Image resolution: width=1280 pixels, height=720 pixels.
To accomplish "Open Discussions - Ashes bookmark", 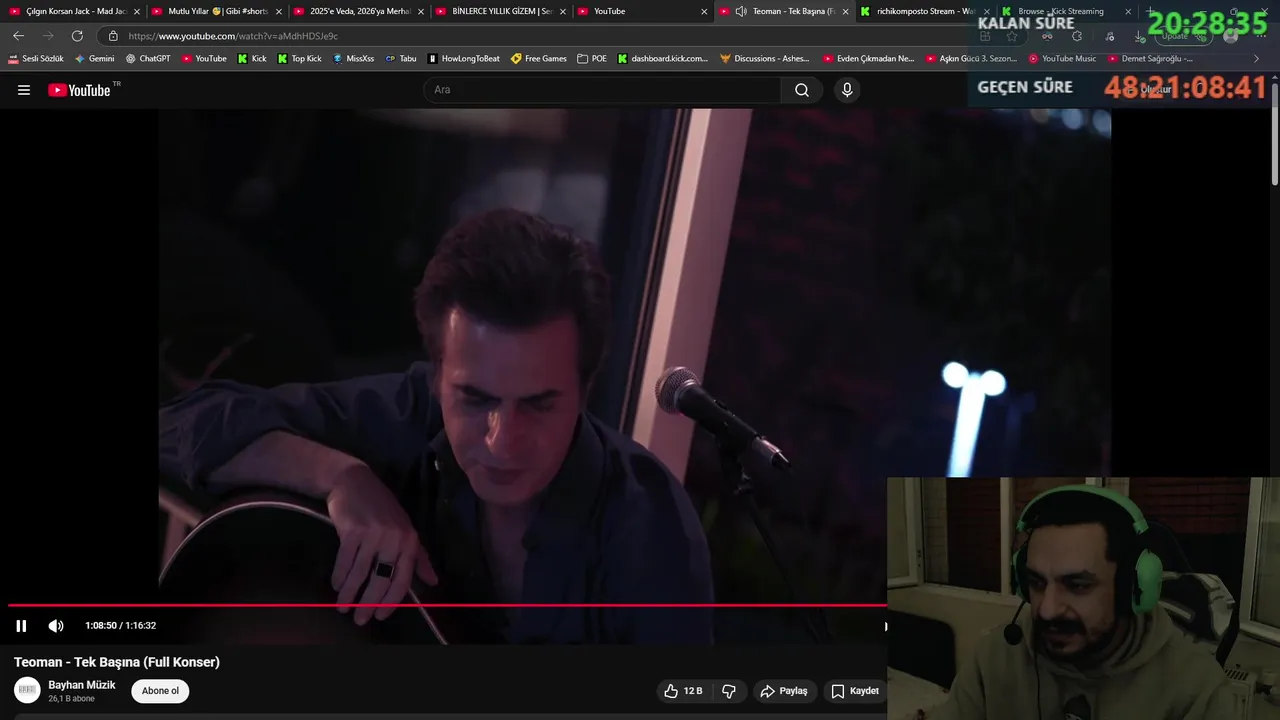I will pos(765,59).
